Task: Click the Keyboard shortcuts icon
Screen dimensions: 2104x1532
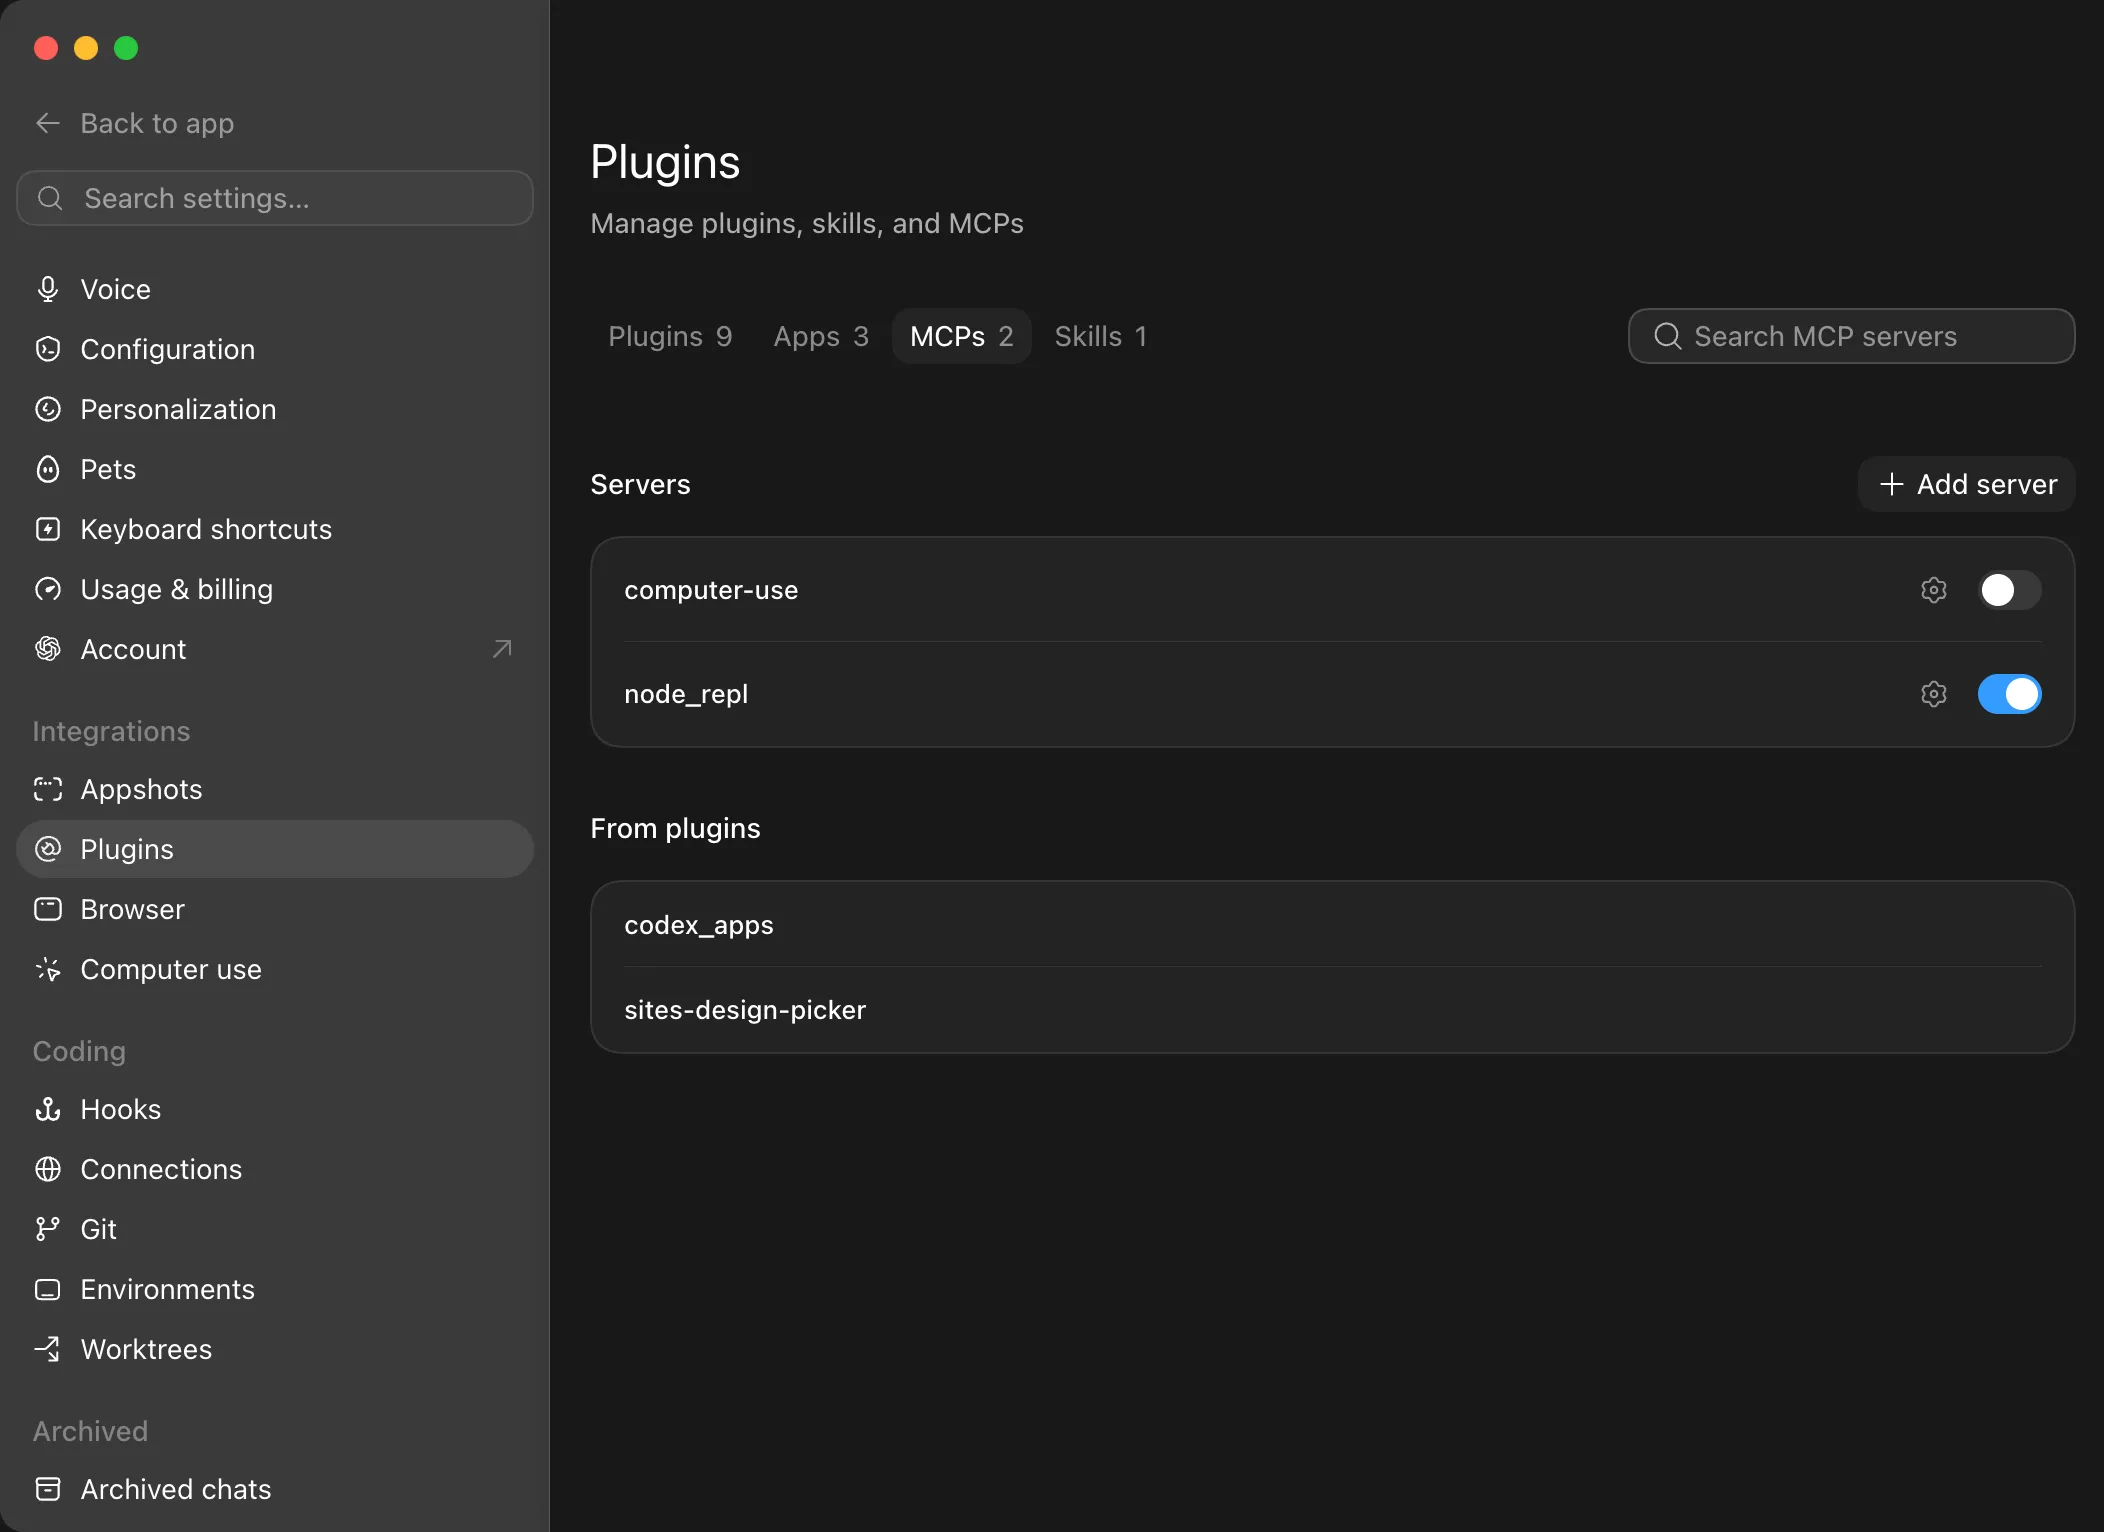Action: pyautogui.click(x=48, y=529)
